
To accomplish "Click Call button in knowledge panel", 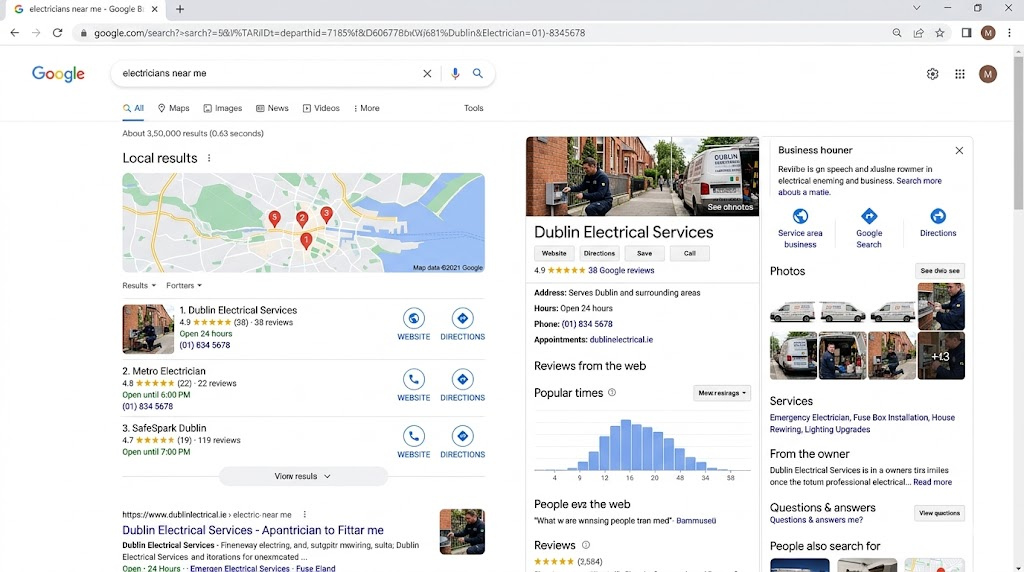I will (690, 253).
